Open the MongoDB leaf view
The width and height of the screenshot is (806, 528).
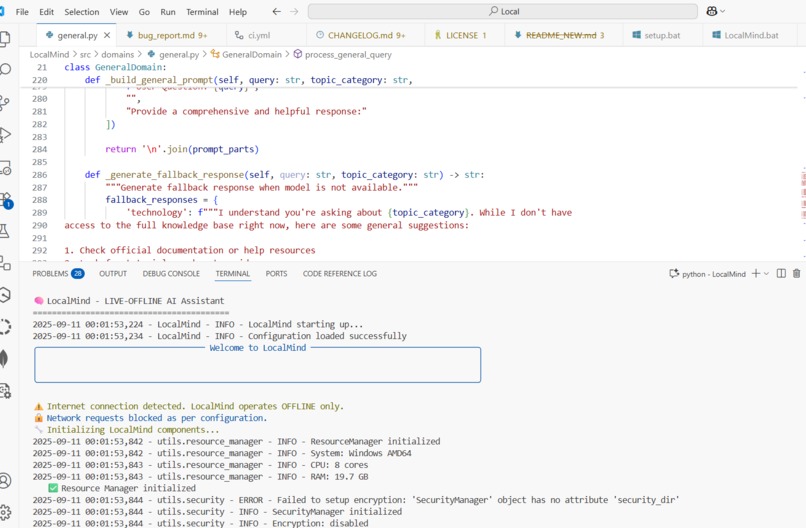(4, 358)
